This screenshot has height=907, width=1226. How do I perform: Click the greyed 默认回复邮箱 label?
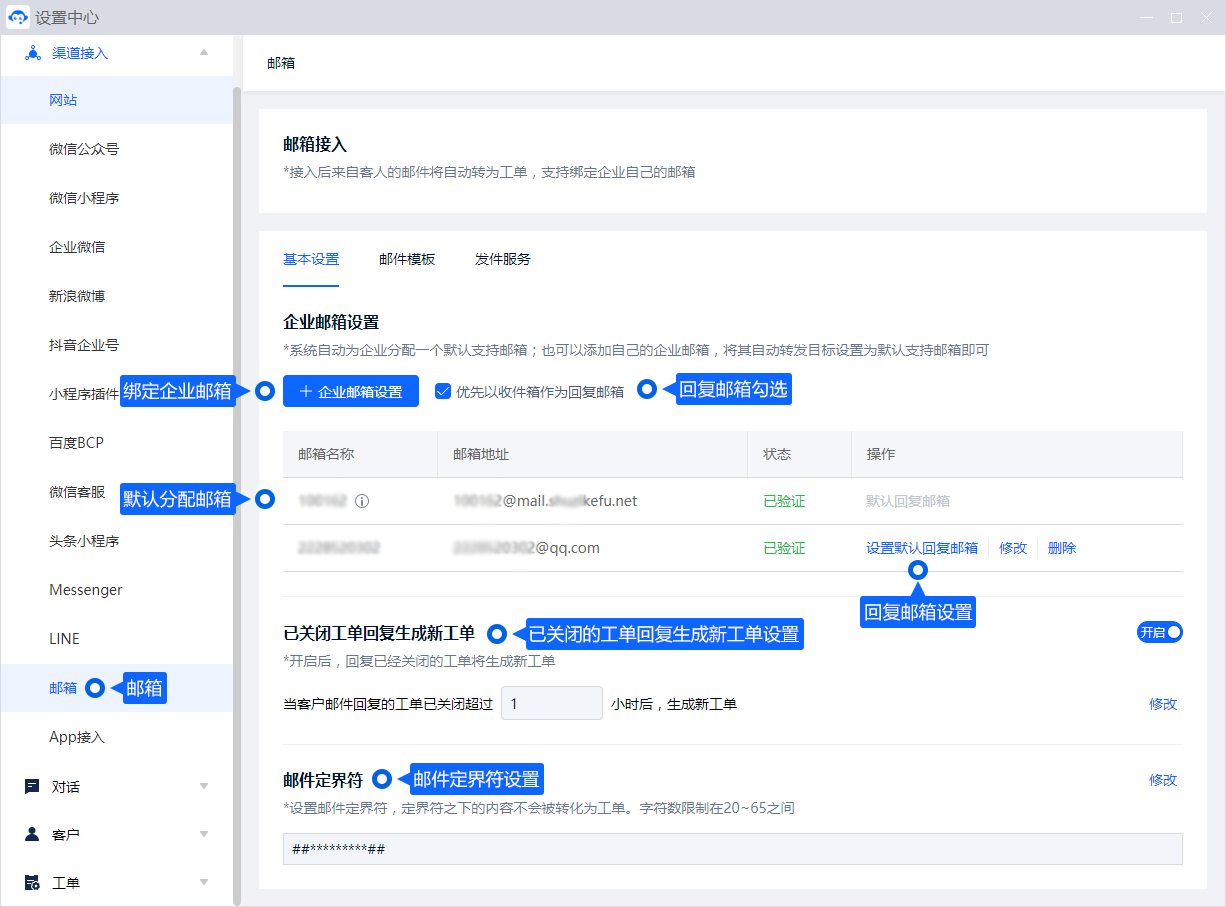pyautogui.click(x=908, y=501)
